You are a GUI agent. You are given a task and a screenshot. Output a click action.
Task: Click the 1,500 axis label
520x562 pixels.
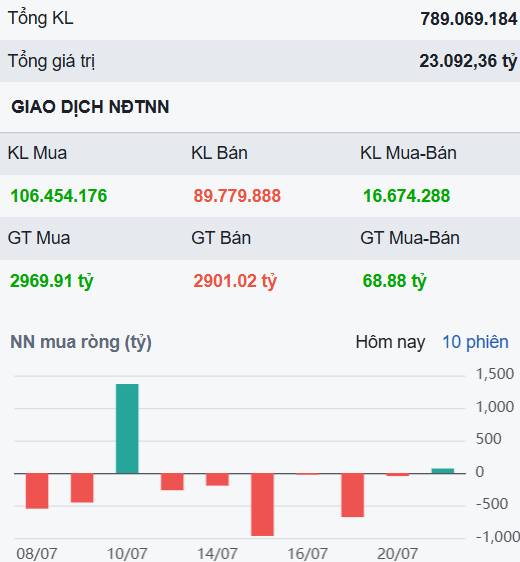pyautogui.click(x=495, y=374)
